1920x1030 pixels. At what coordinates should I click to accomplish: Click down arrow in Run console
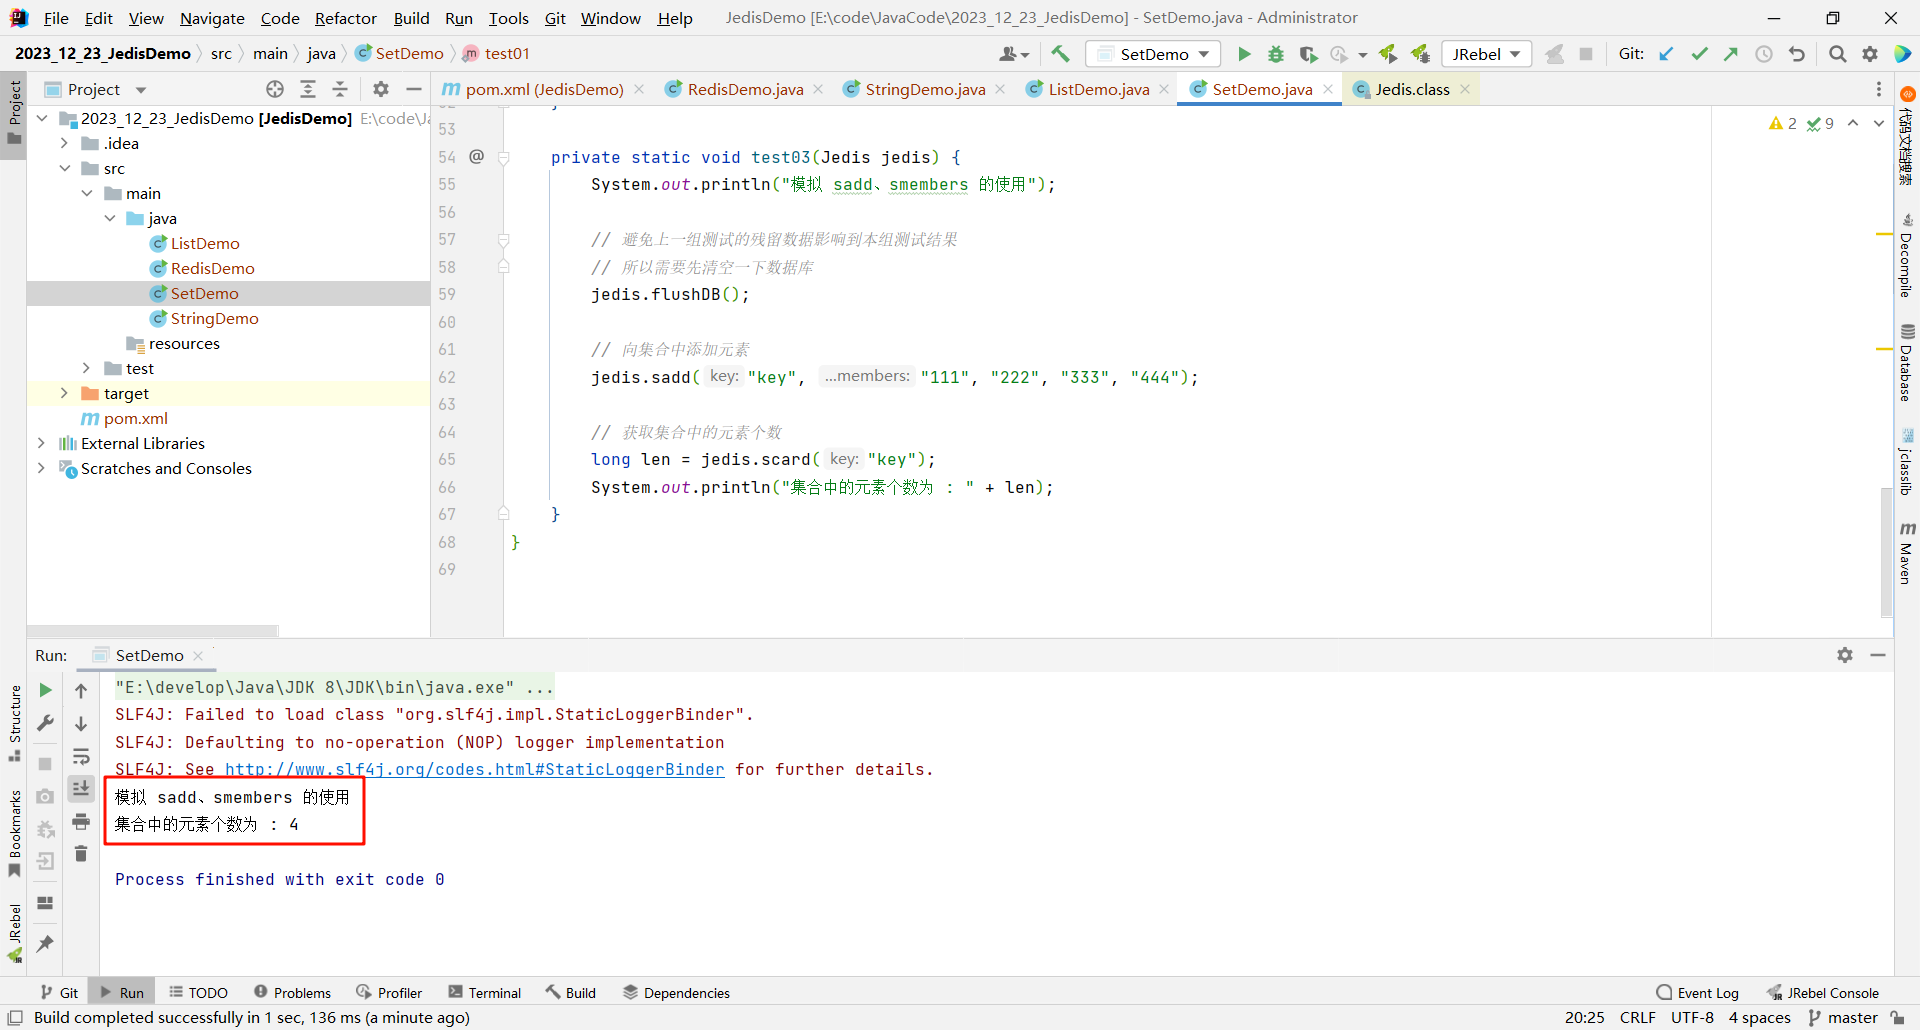81,723
